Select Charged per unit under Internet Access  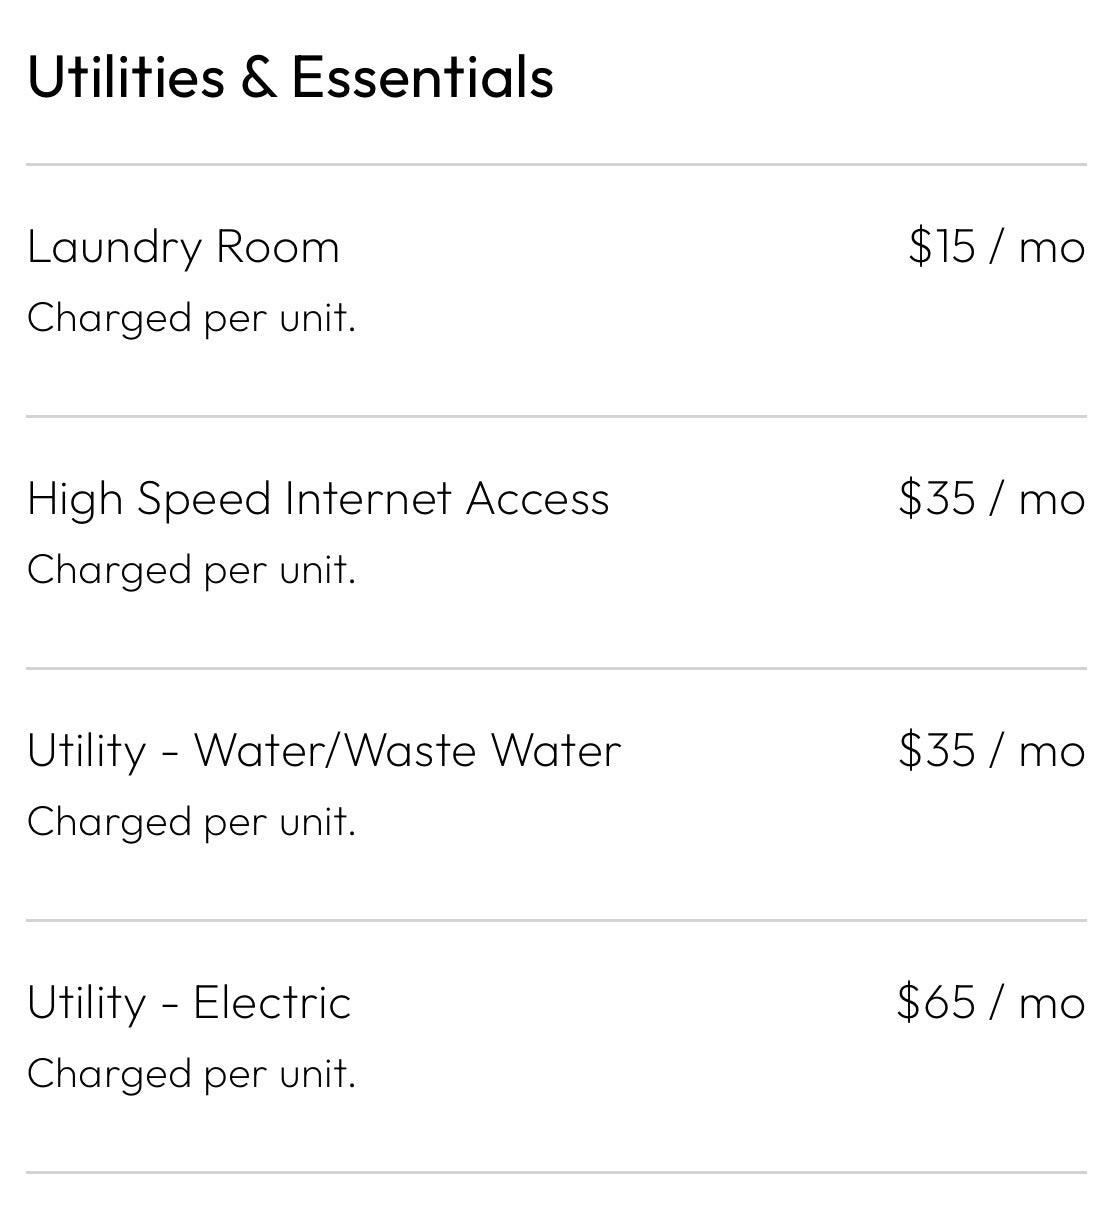pos(191,570)
